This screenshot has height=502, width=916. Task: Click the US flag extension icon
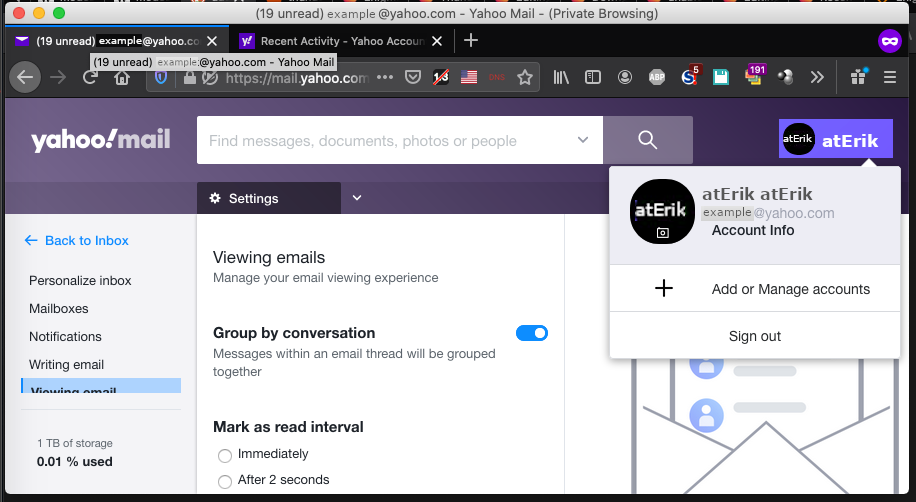coord(469,77)
